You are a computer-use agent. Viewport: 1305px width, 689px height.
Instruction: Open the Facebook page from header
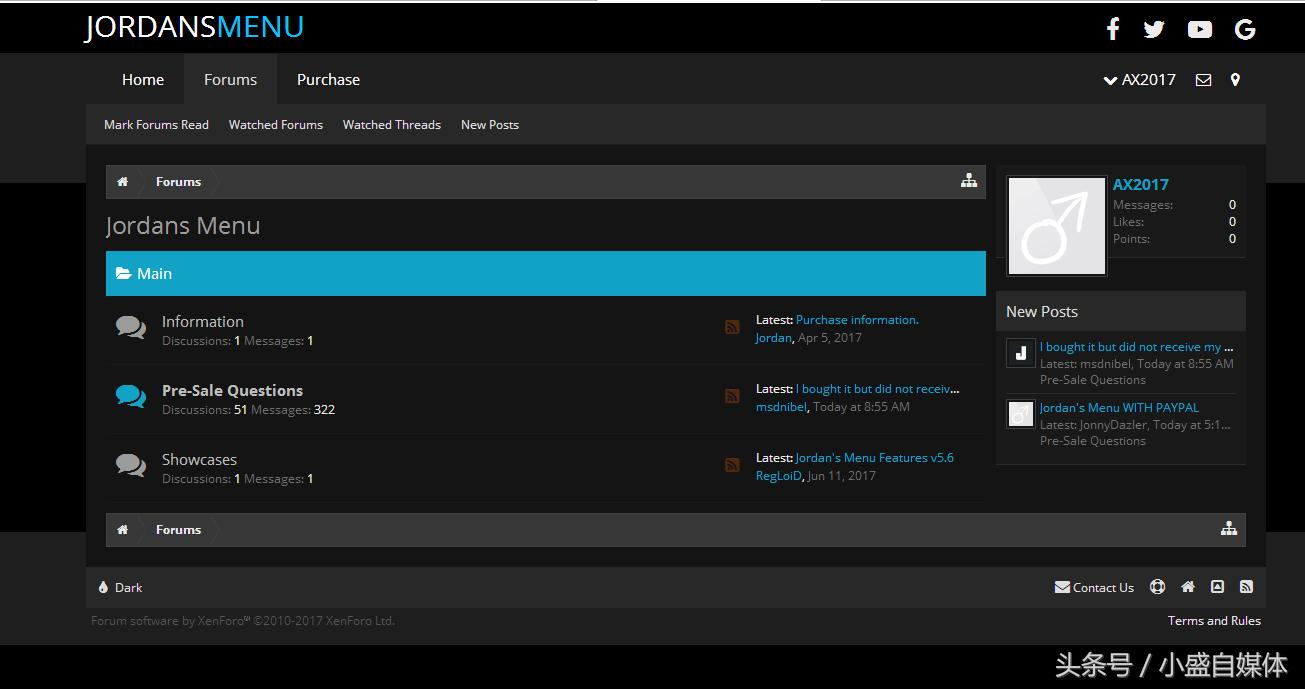point(1112,29)
